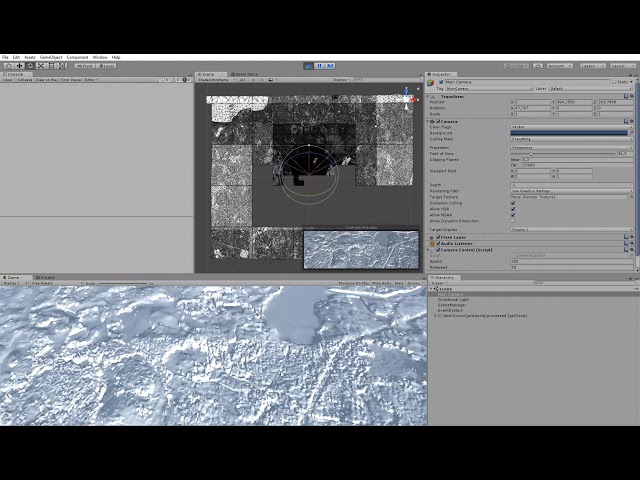
Task: Select Directional Light in Hierarchy
Action: 453,300
